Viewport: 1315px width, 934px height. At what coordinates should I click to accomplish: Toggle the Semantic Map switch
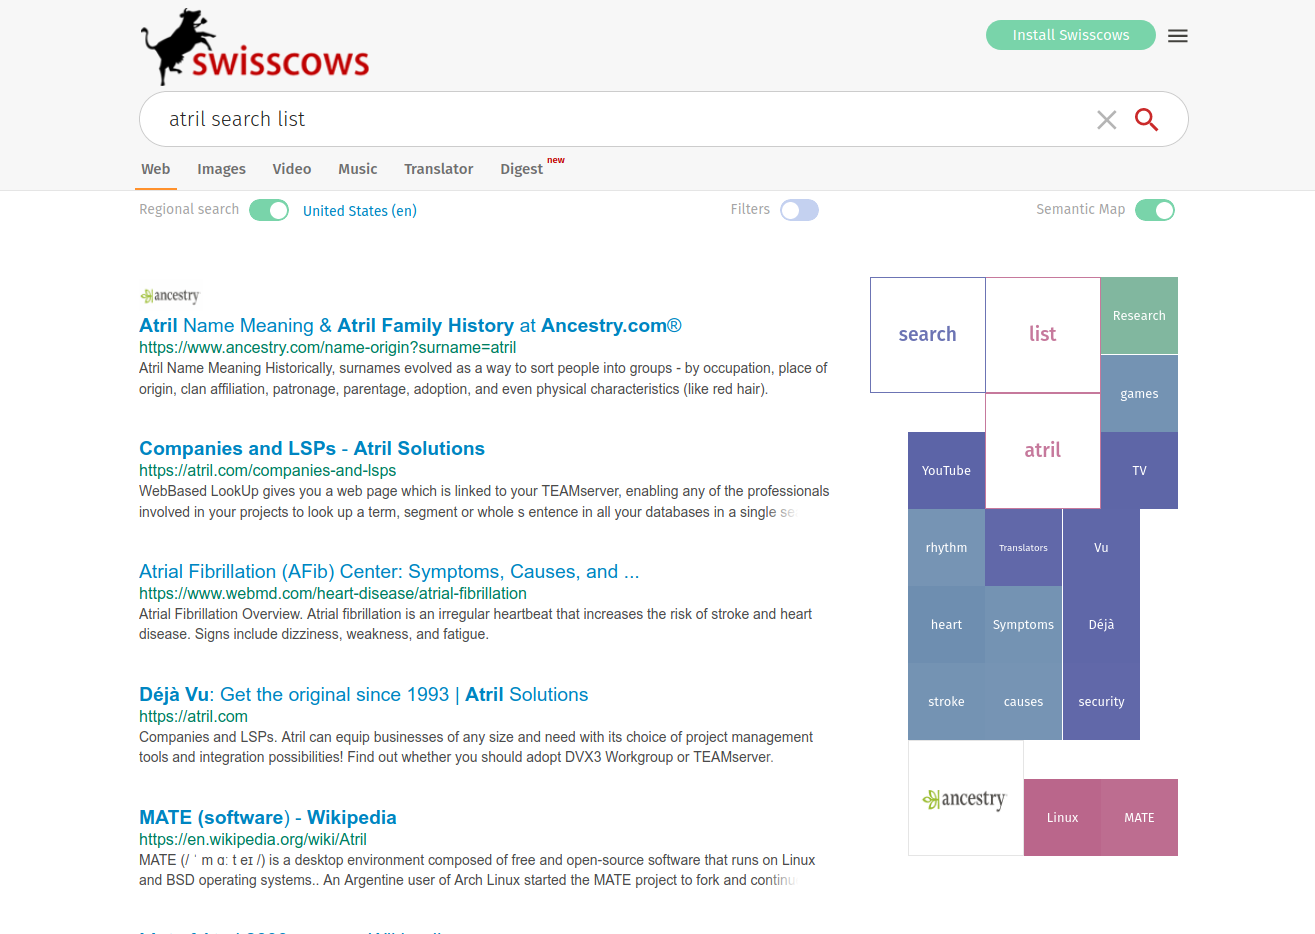tap(1155, 210)
